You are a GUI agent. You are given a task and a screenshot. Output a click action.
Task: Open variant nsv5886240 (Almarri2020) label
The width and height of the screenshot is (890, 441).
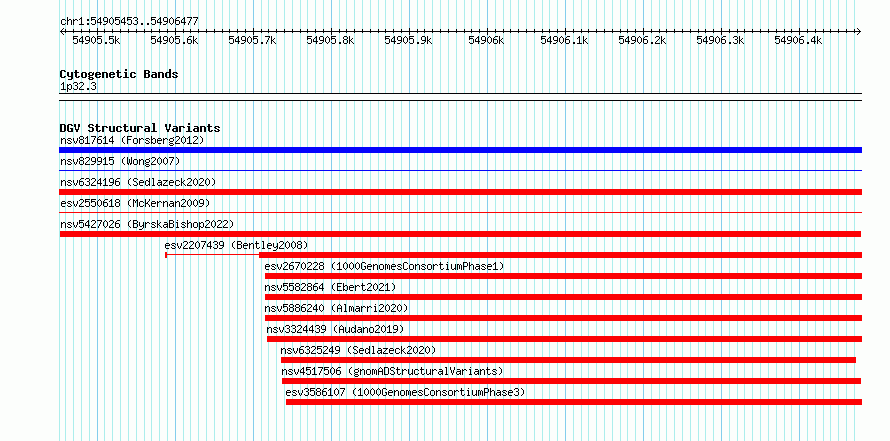(336, 308)
